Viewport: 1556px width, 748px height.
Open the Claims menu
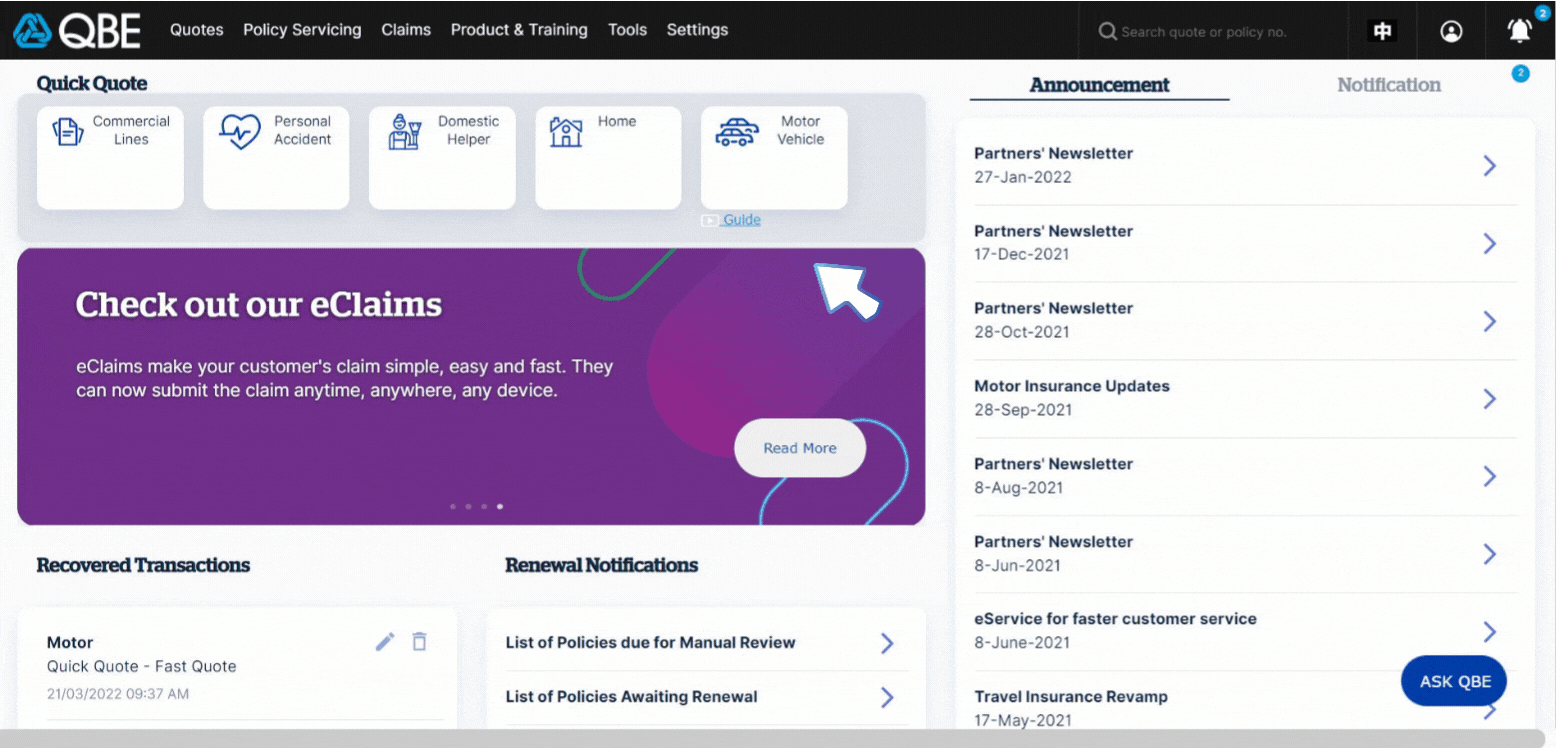coord(406,30)
